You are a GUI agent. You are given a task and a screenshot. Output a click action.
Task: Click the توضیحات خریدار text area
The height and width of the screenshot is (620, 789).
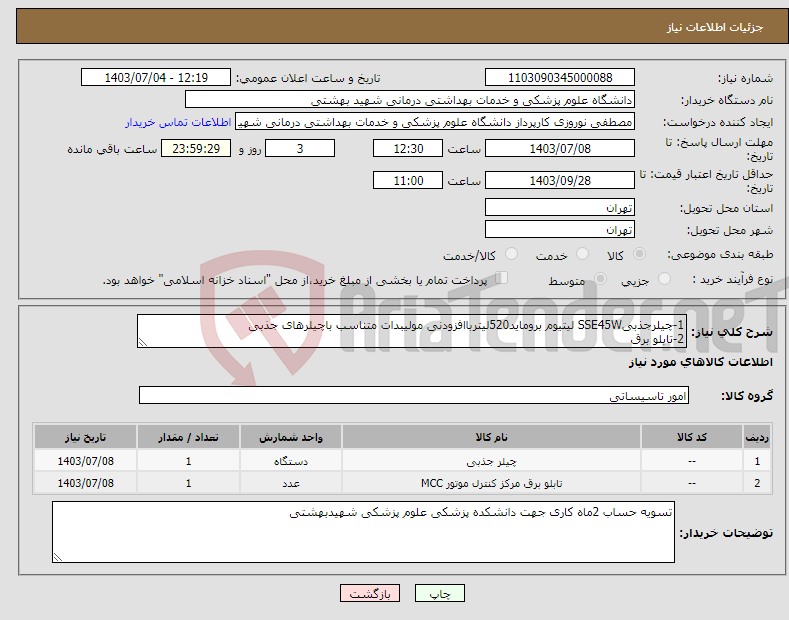(363, 532)
